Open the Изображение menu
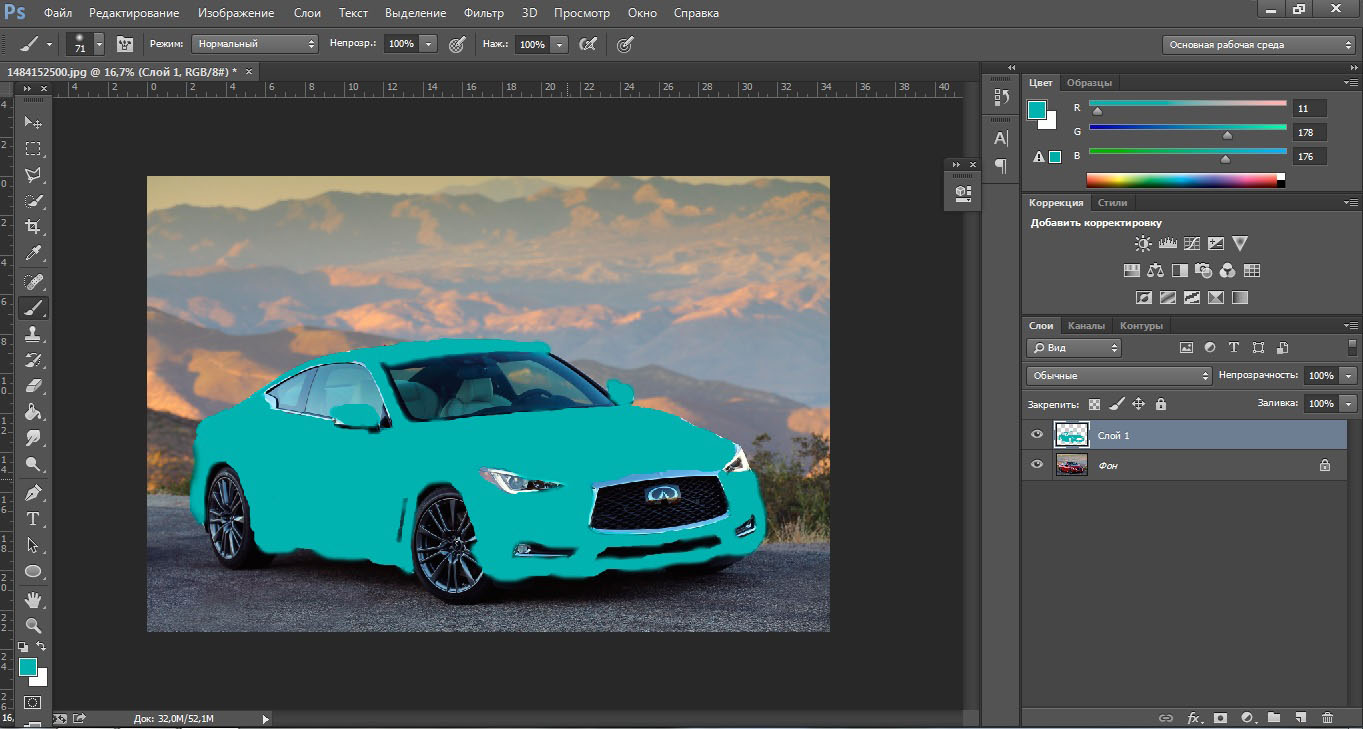The height and width of the screenshot is (729, 1363). click(x=236, y=13)
